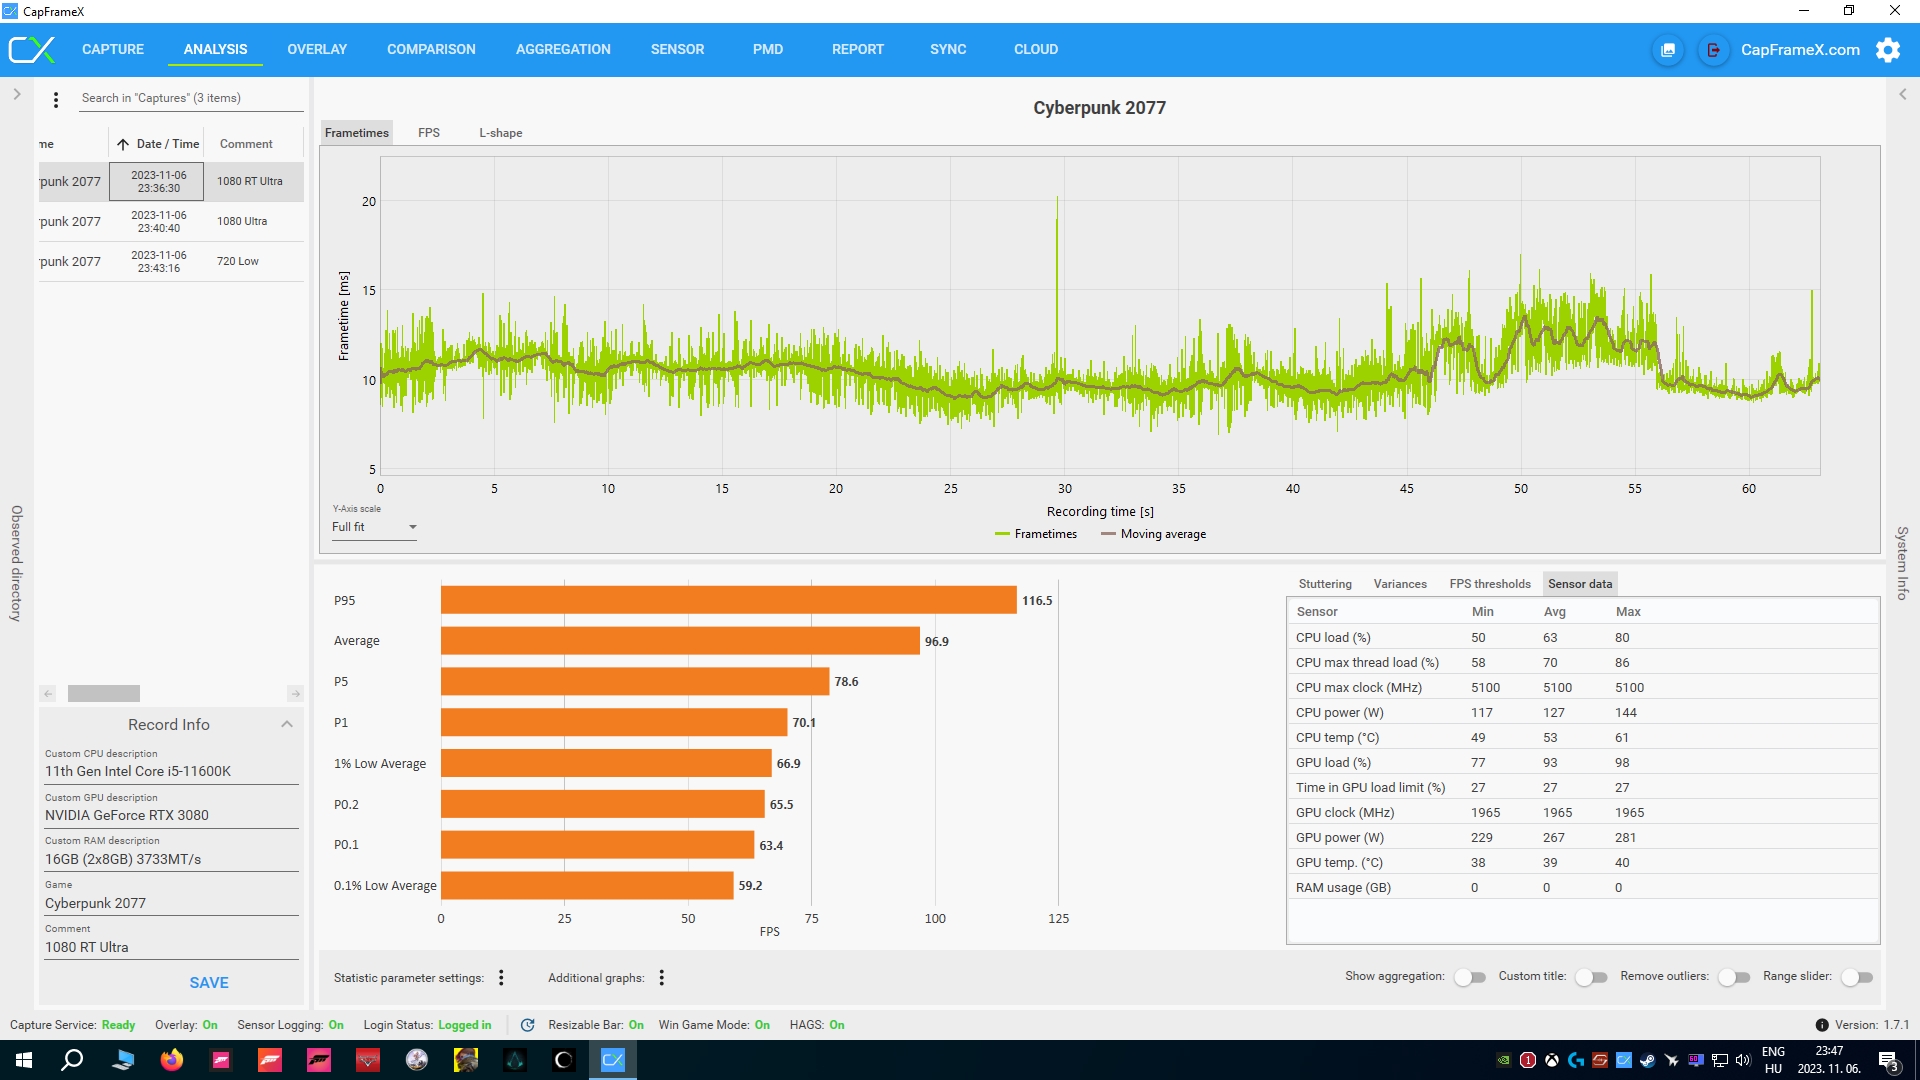Show the L-shape graph tab
The height and width of the screenshot is (1080, 1920).
pos(500,133)
